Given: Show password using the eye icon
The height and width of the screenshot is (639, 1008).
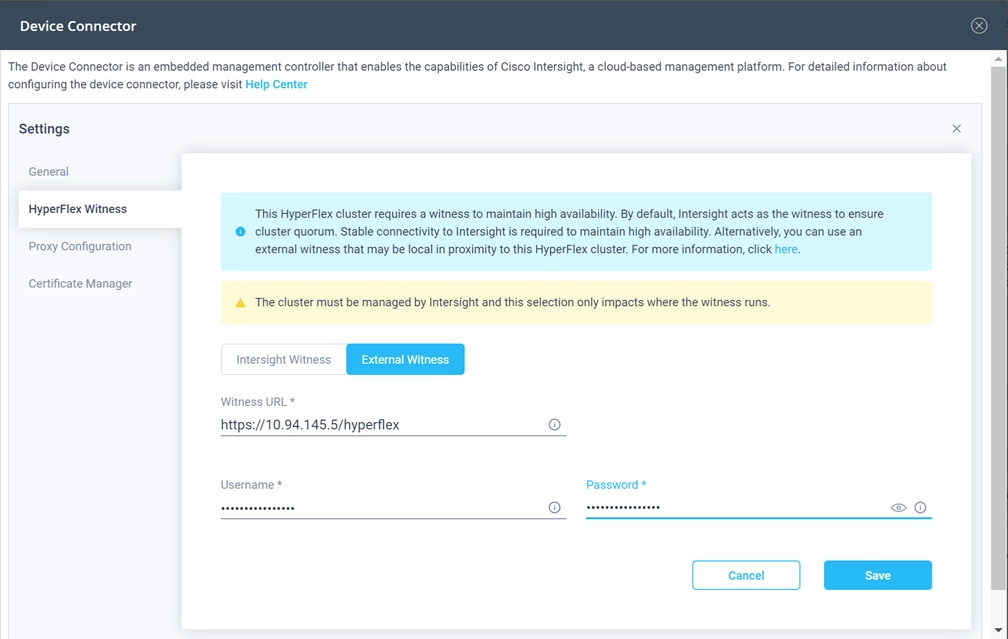Looking at the screenshot, I should click(x=898, y=507).
